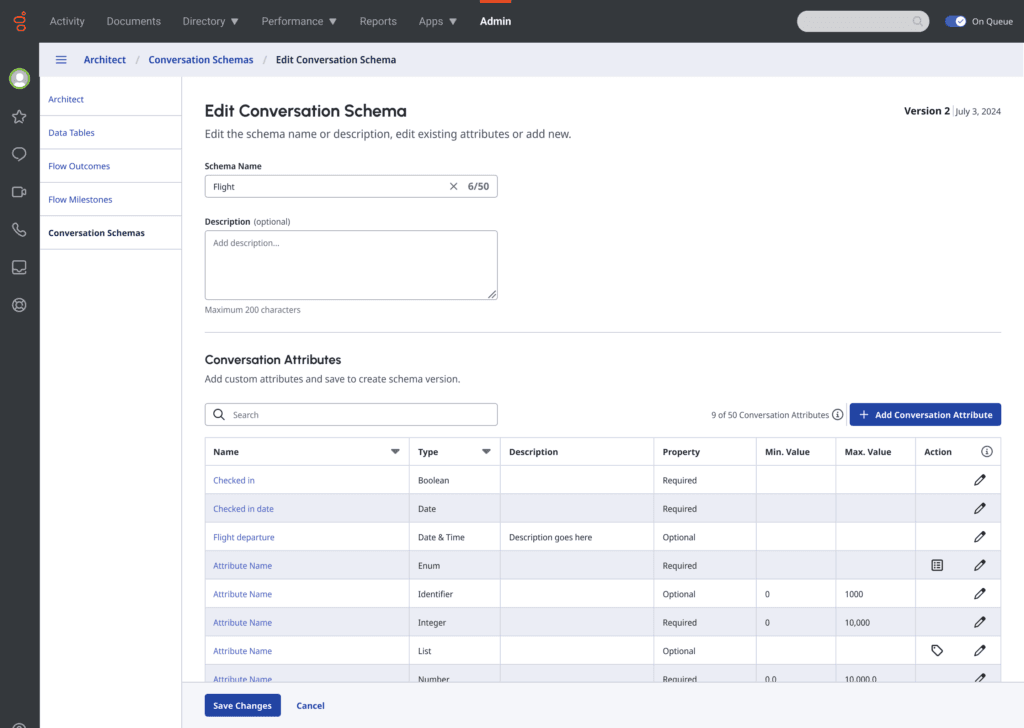Select the phone icon in the left sidebar
Image resolution: width=1024 pixels, height=728 pixels.
click(x=18, y=229)
